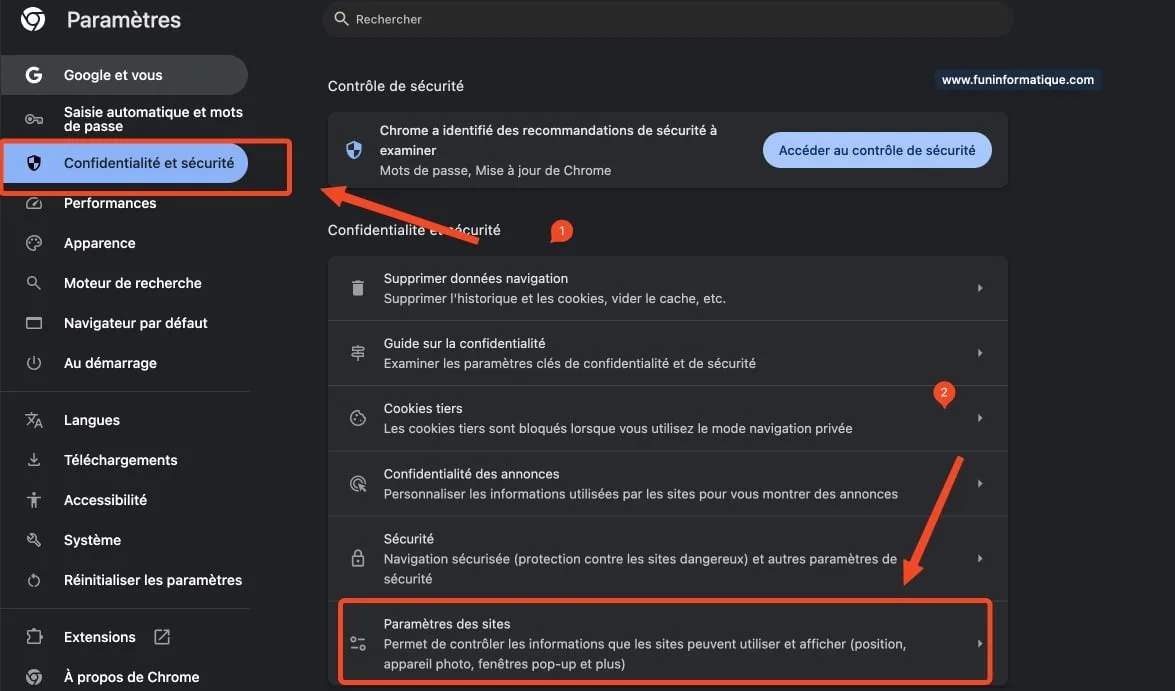Click the Rechercher search field

(x=600, y=18)
